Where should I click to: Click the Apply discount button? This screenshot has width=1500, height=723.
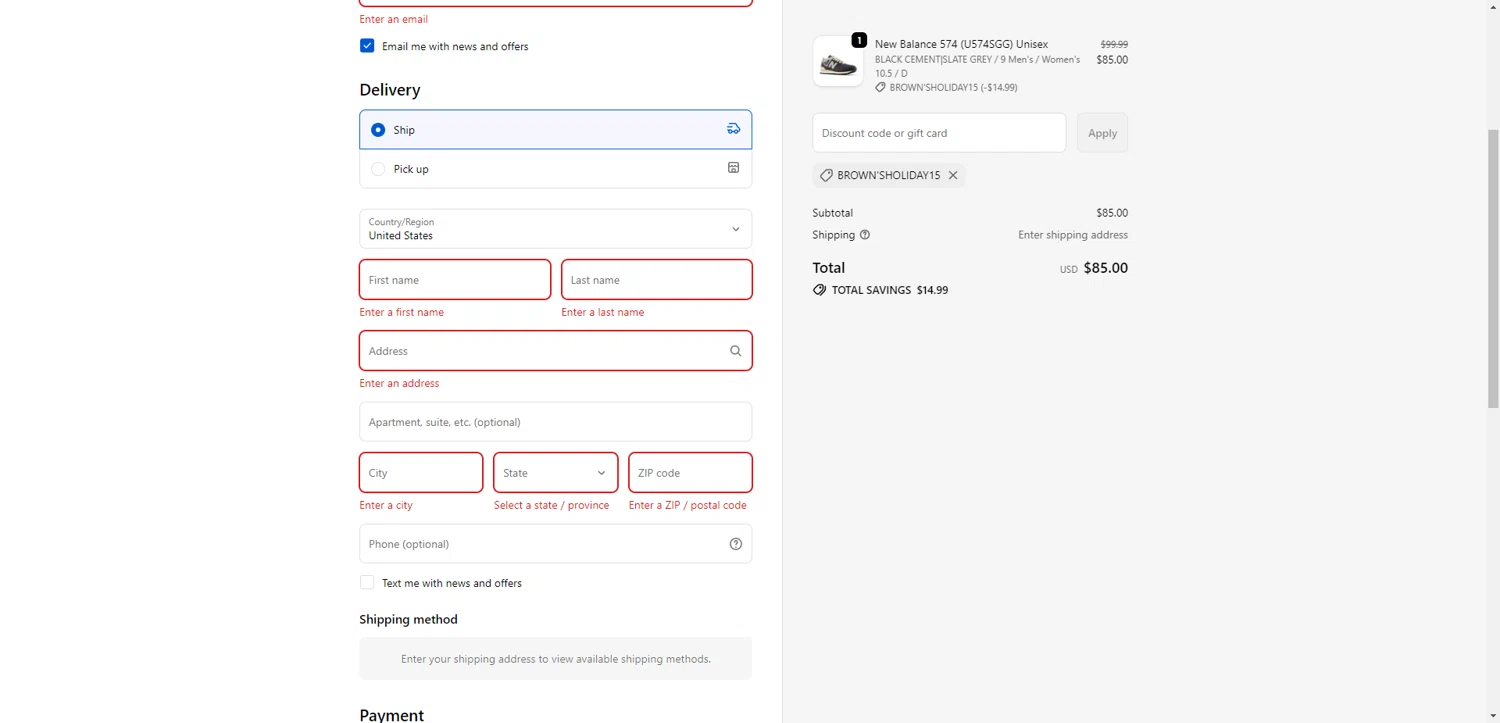pos(1102,133)
